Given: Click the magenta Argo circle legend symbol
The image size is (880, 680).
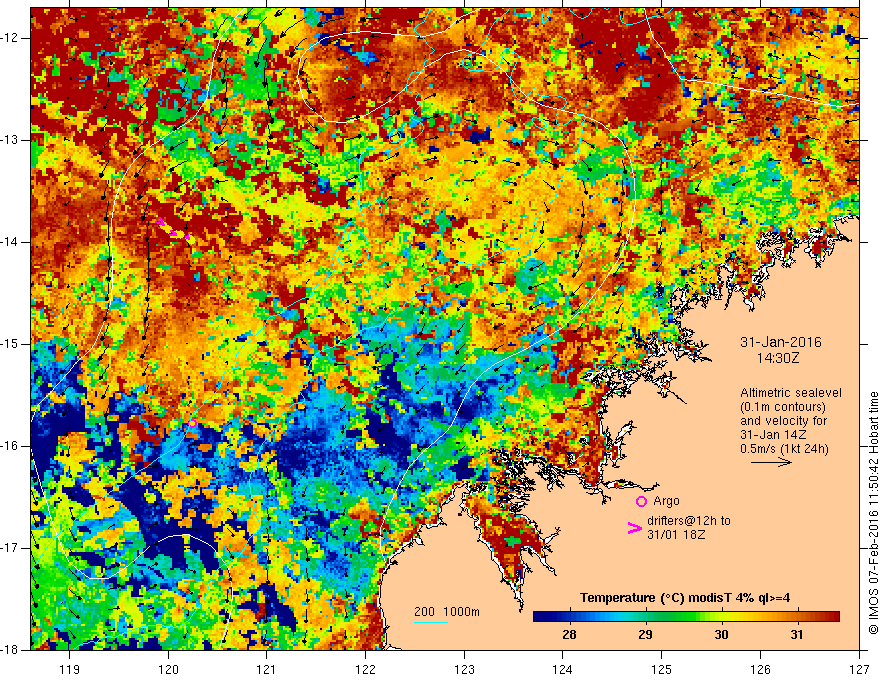Looking at the screenshot, I should [x=641, y=501].
